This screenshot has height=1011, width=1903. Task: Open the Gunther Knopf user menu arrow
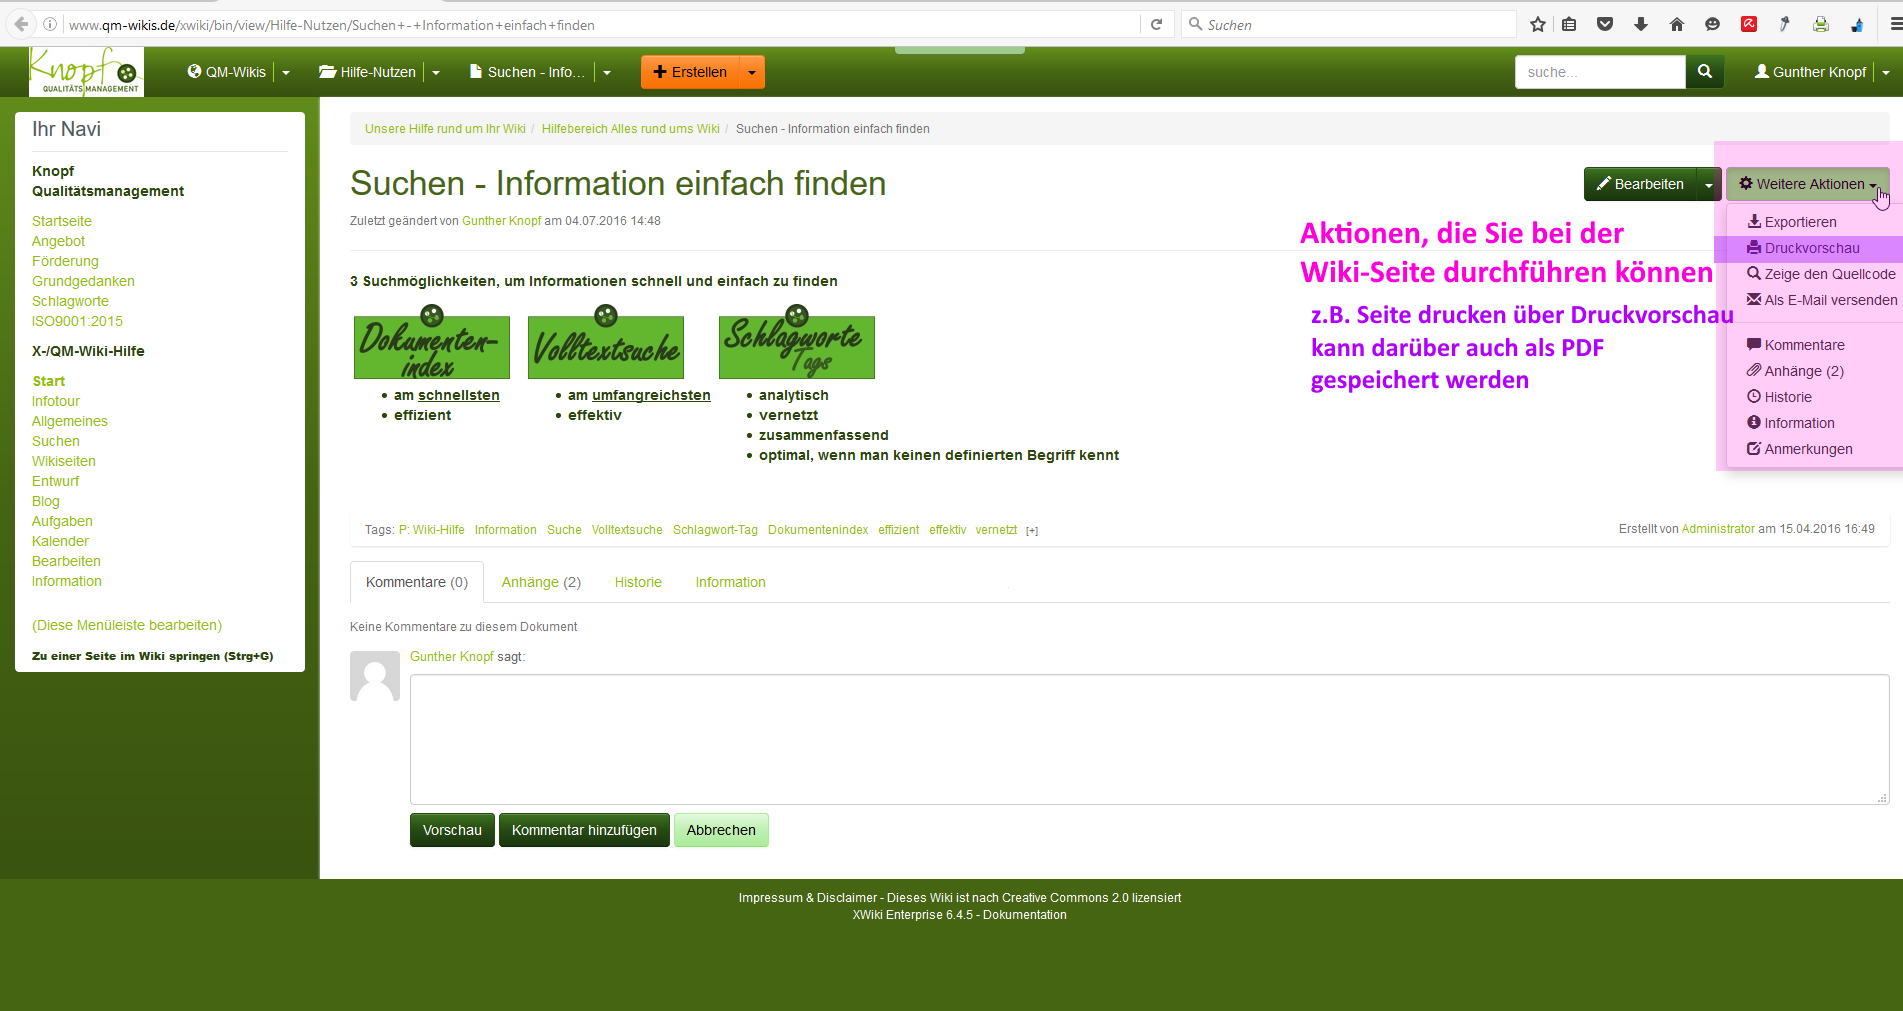click(1886, 72)
